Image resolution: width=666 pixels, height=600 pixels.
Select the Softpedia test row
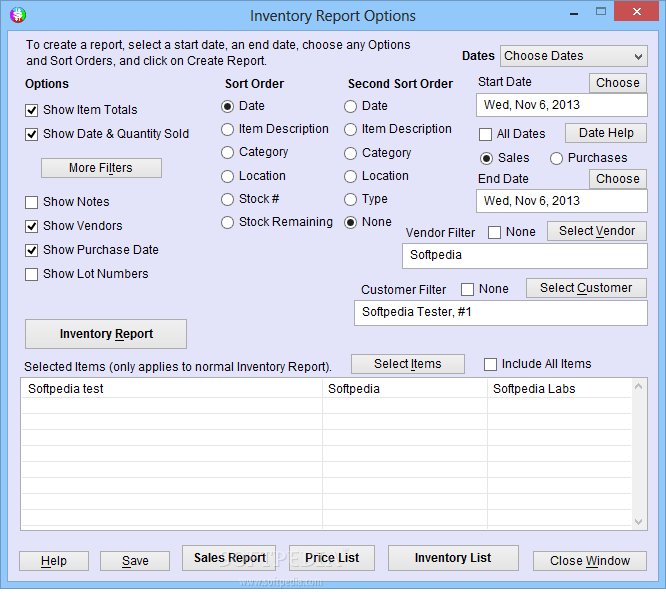pyautogui.click(x=326, y=389)
